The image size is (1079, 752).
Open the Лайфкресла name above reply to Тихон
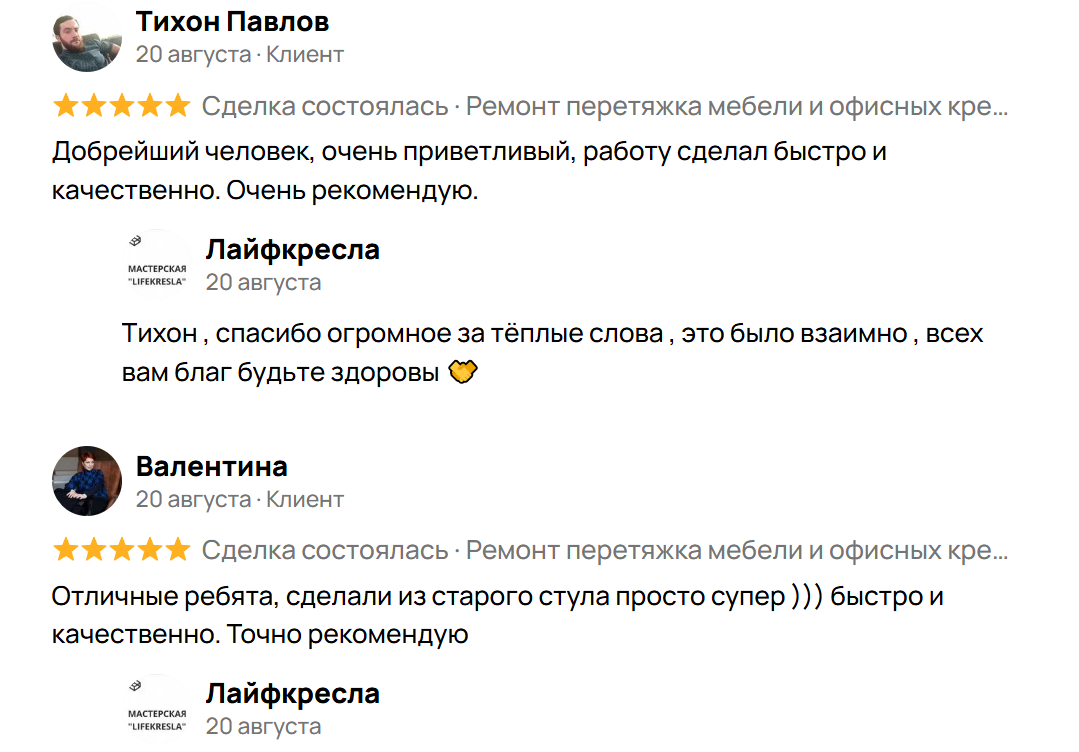click(x=292, y=249)
